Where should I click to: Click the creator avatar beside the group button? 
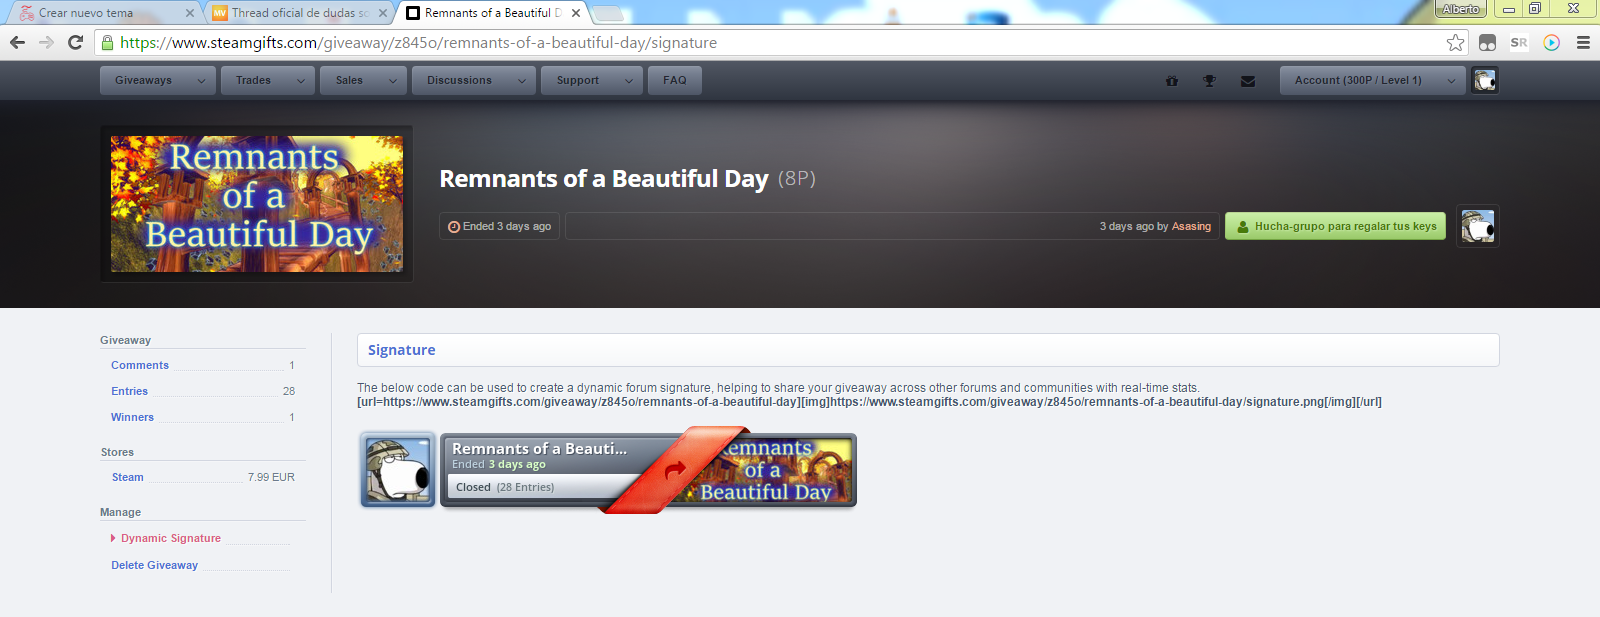(1478, 226)
